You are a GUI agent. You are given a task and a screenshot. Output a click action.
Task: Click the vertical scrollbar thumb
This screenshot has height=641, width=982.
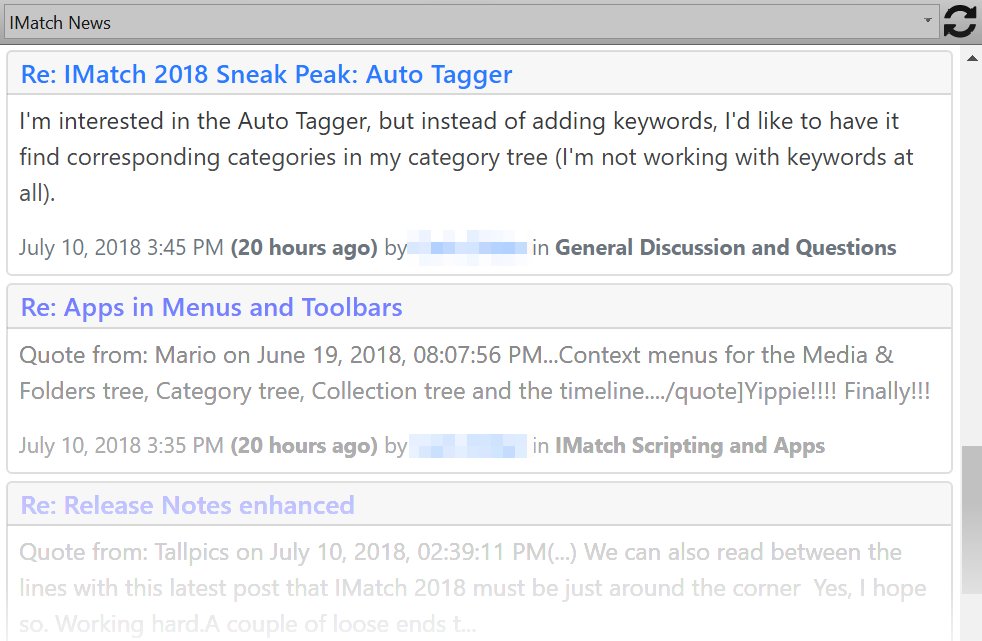pos(972,520)
